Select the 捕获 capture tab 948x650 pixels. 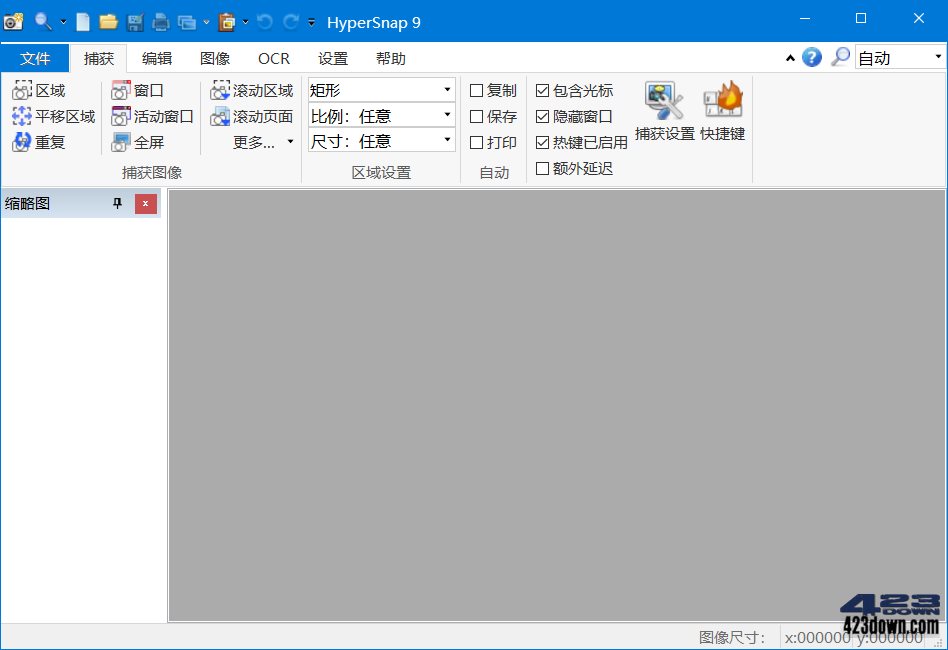point(99,58)
